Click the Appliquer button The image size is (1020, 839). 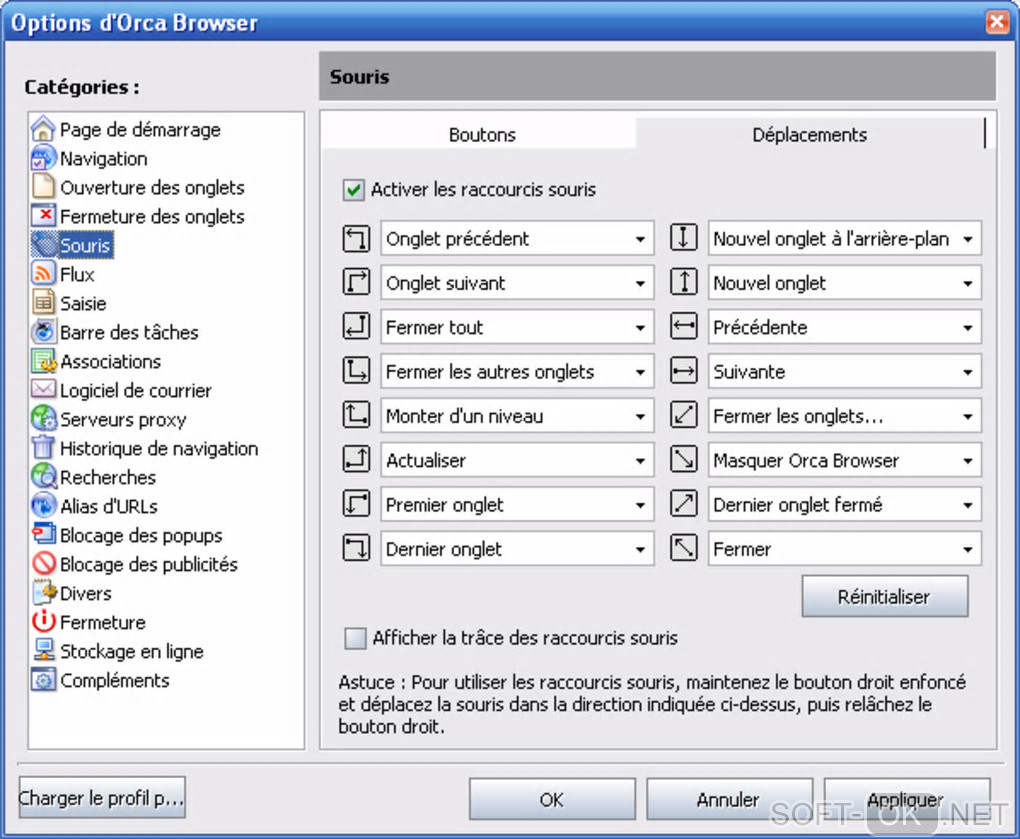pyautogui.click(x=906, y=799)
